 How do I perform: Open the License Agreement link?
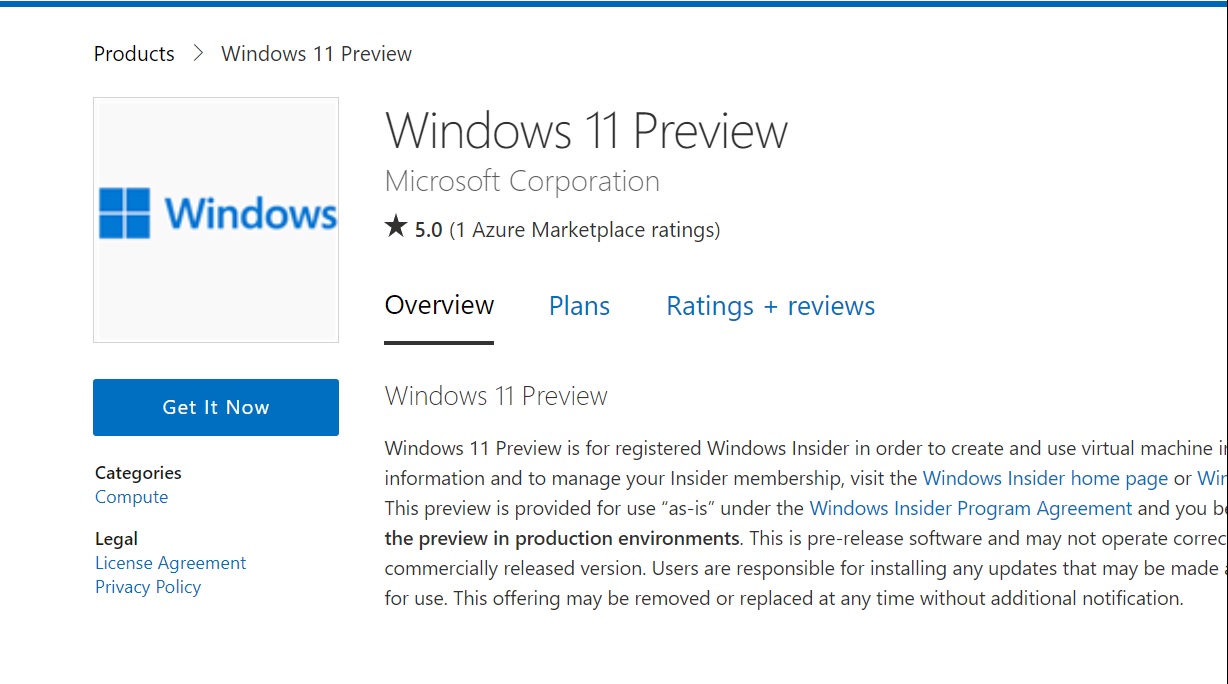(170, 563)
